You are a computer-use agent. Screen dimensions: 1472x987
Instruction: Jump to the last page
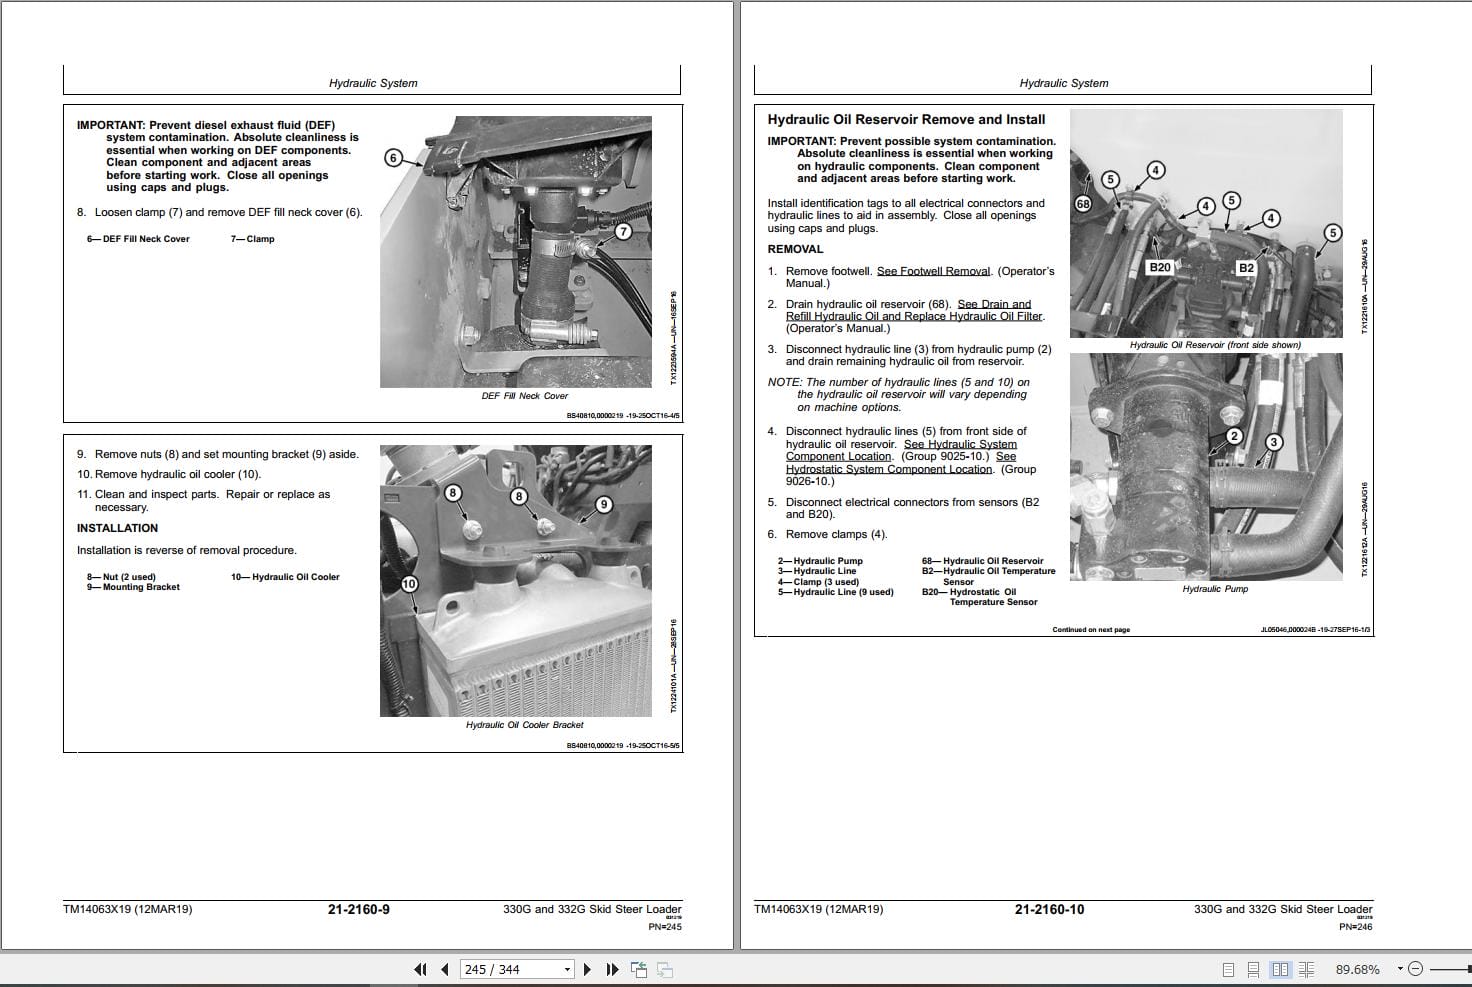pyautogui.click(x=611, y=969)
